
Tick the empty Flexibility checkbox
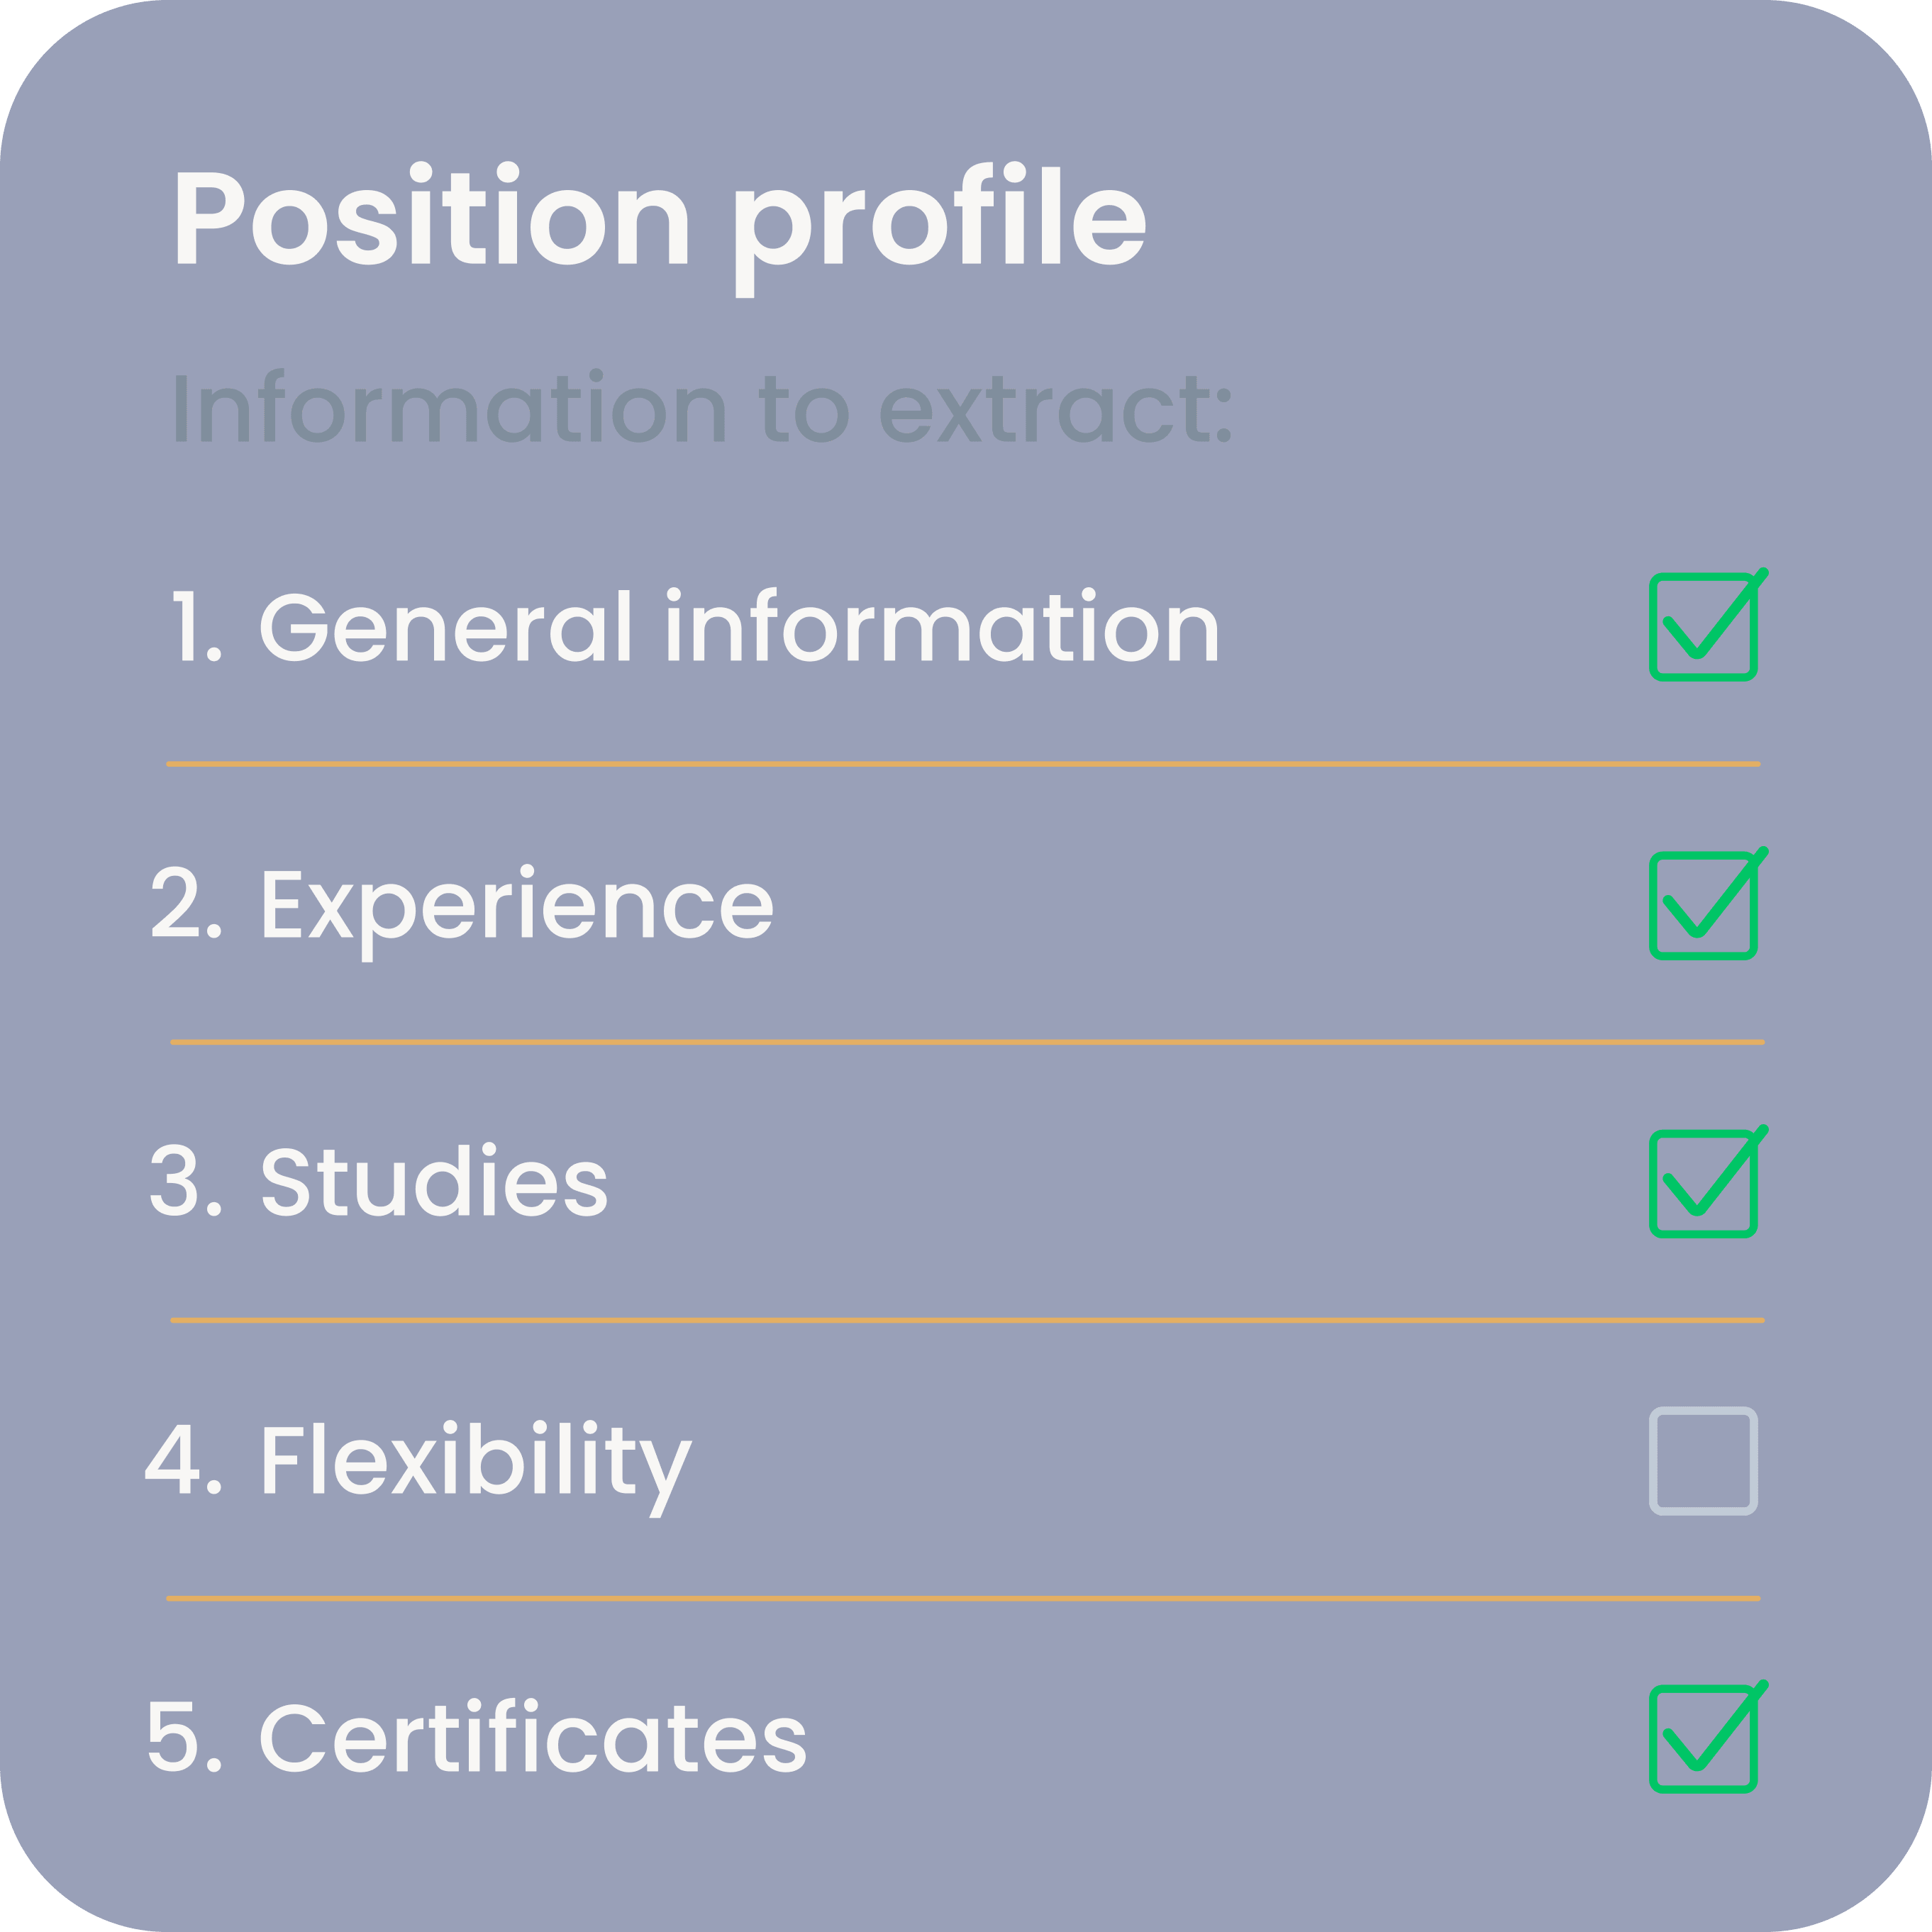(x=1703, y=1461)
